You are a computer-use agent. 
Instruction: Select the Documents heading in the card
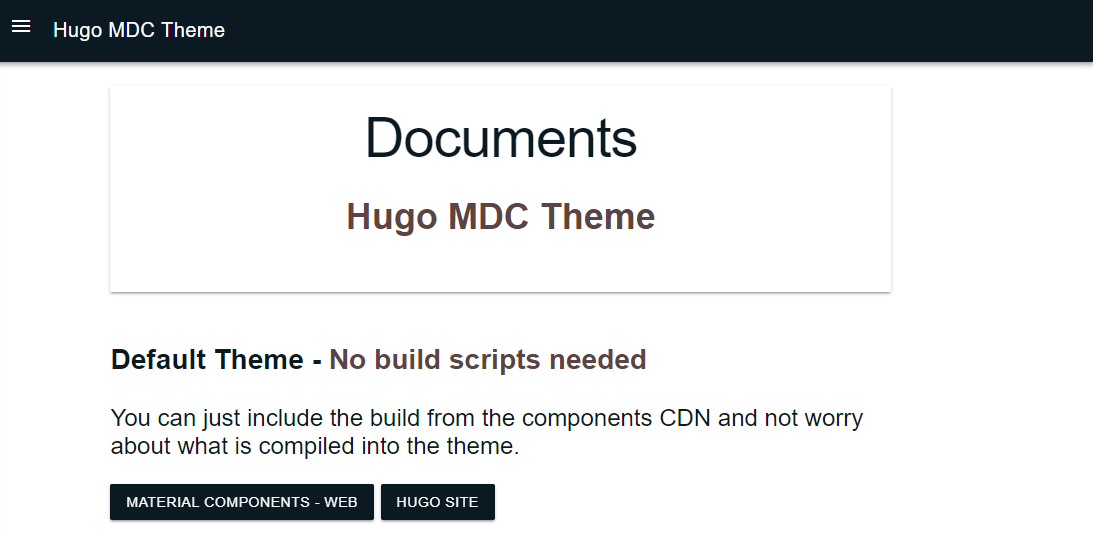(500, 138)
